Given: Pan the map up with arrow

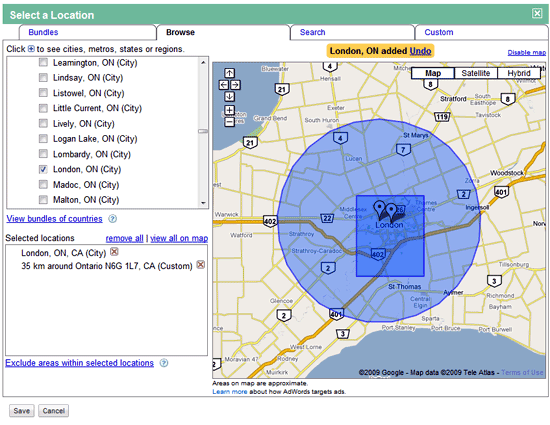Looking at the screenshot, I should (229, 73).
